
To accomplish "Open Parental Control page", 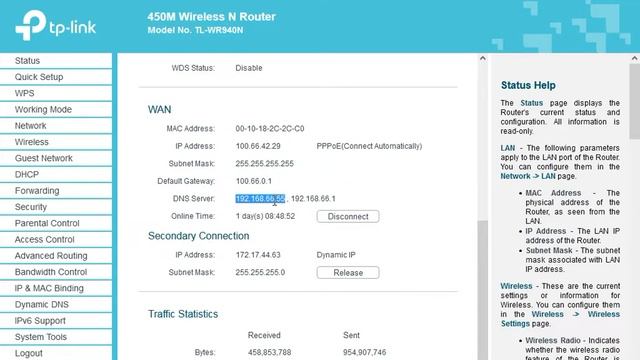I will pyautogui.click(x=56, y=223).
